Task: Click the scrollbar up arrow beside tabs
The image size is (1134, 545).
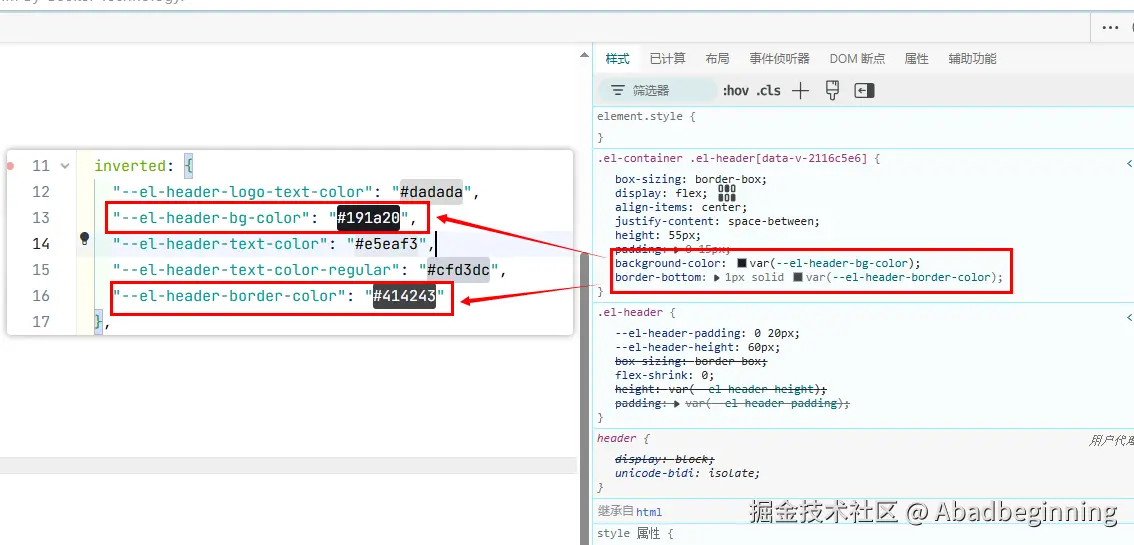Action: pos(584,55)
